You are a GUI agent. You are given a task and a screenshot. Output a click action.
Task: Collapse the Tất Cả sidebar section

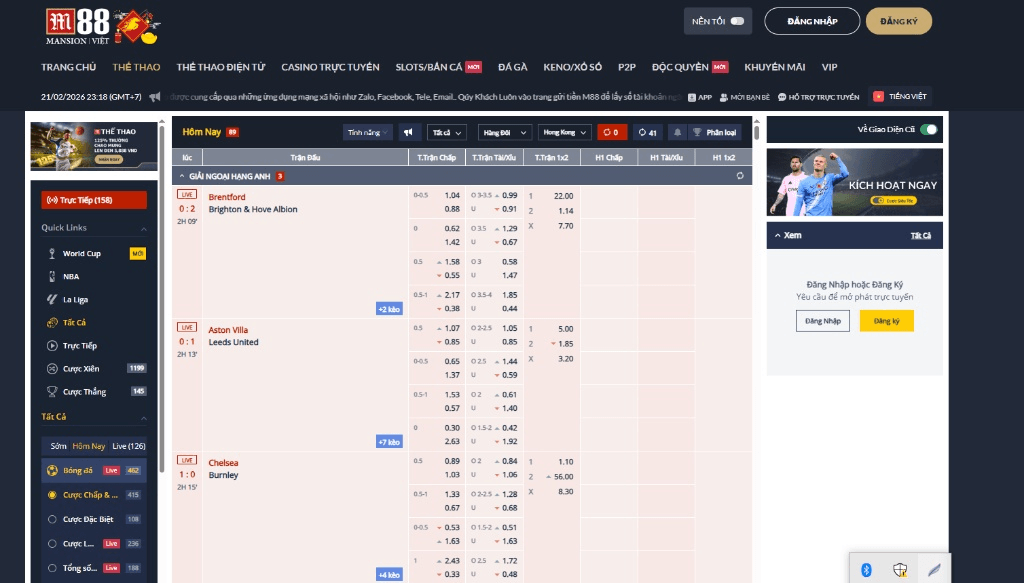144,418
